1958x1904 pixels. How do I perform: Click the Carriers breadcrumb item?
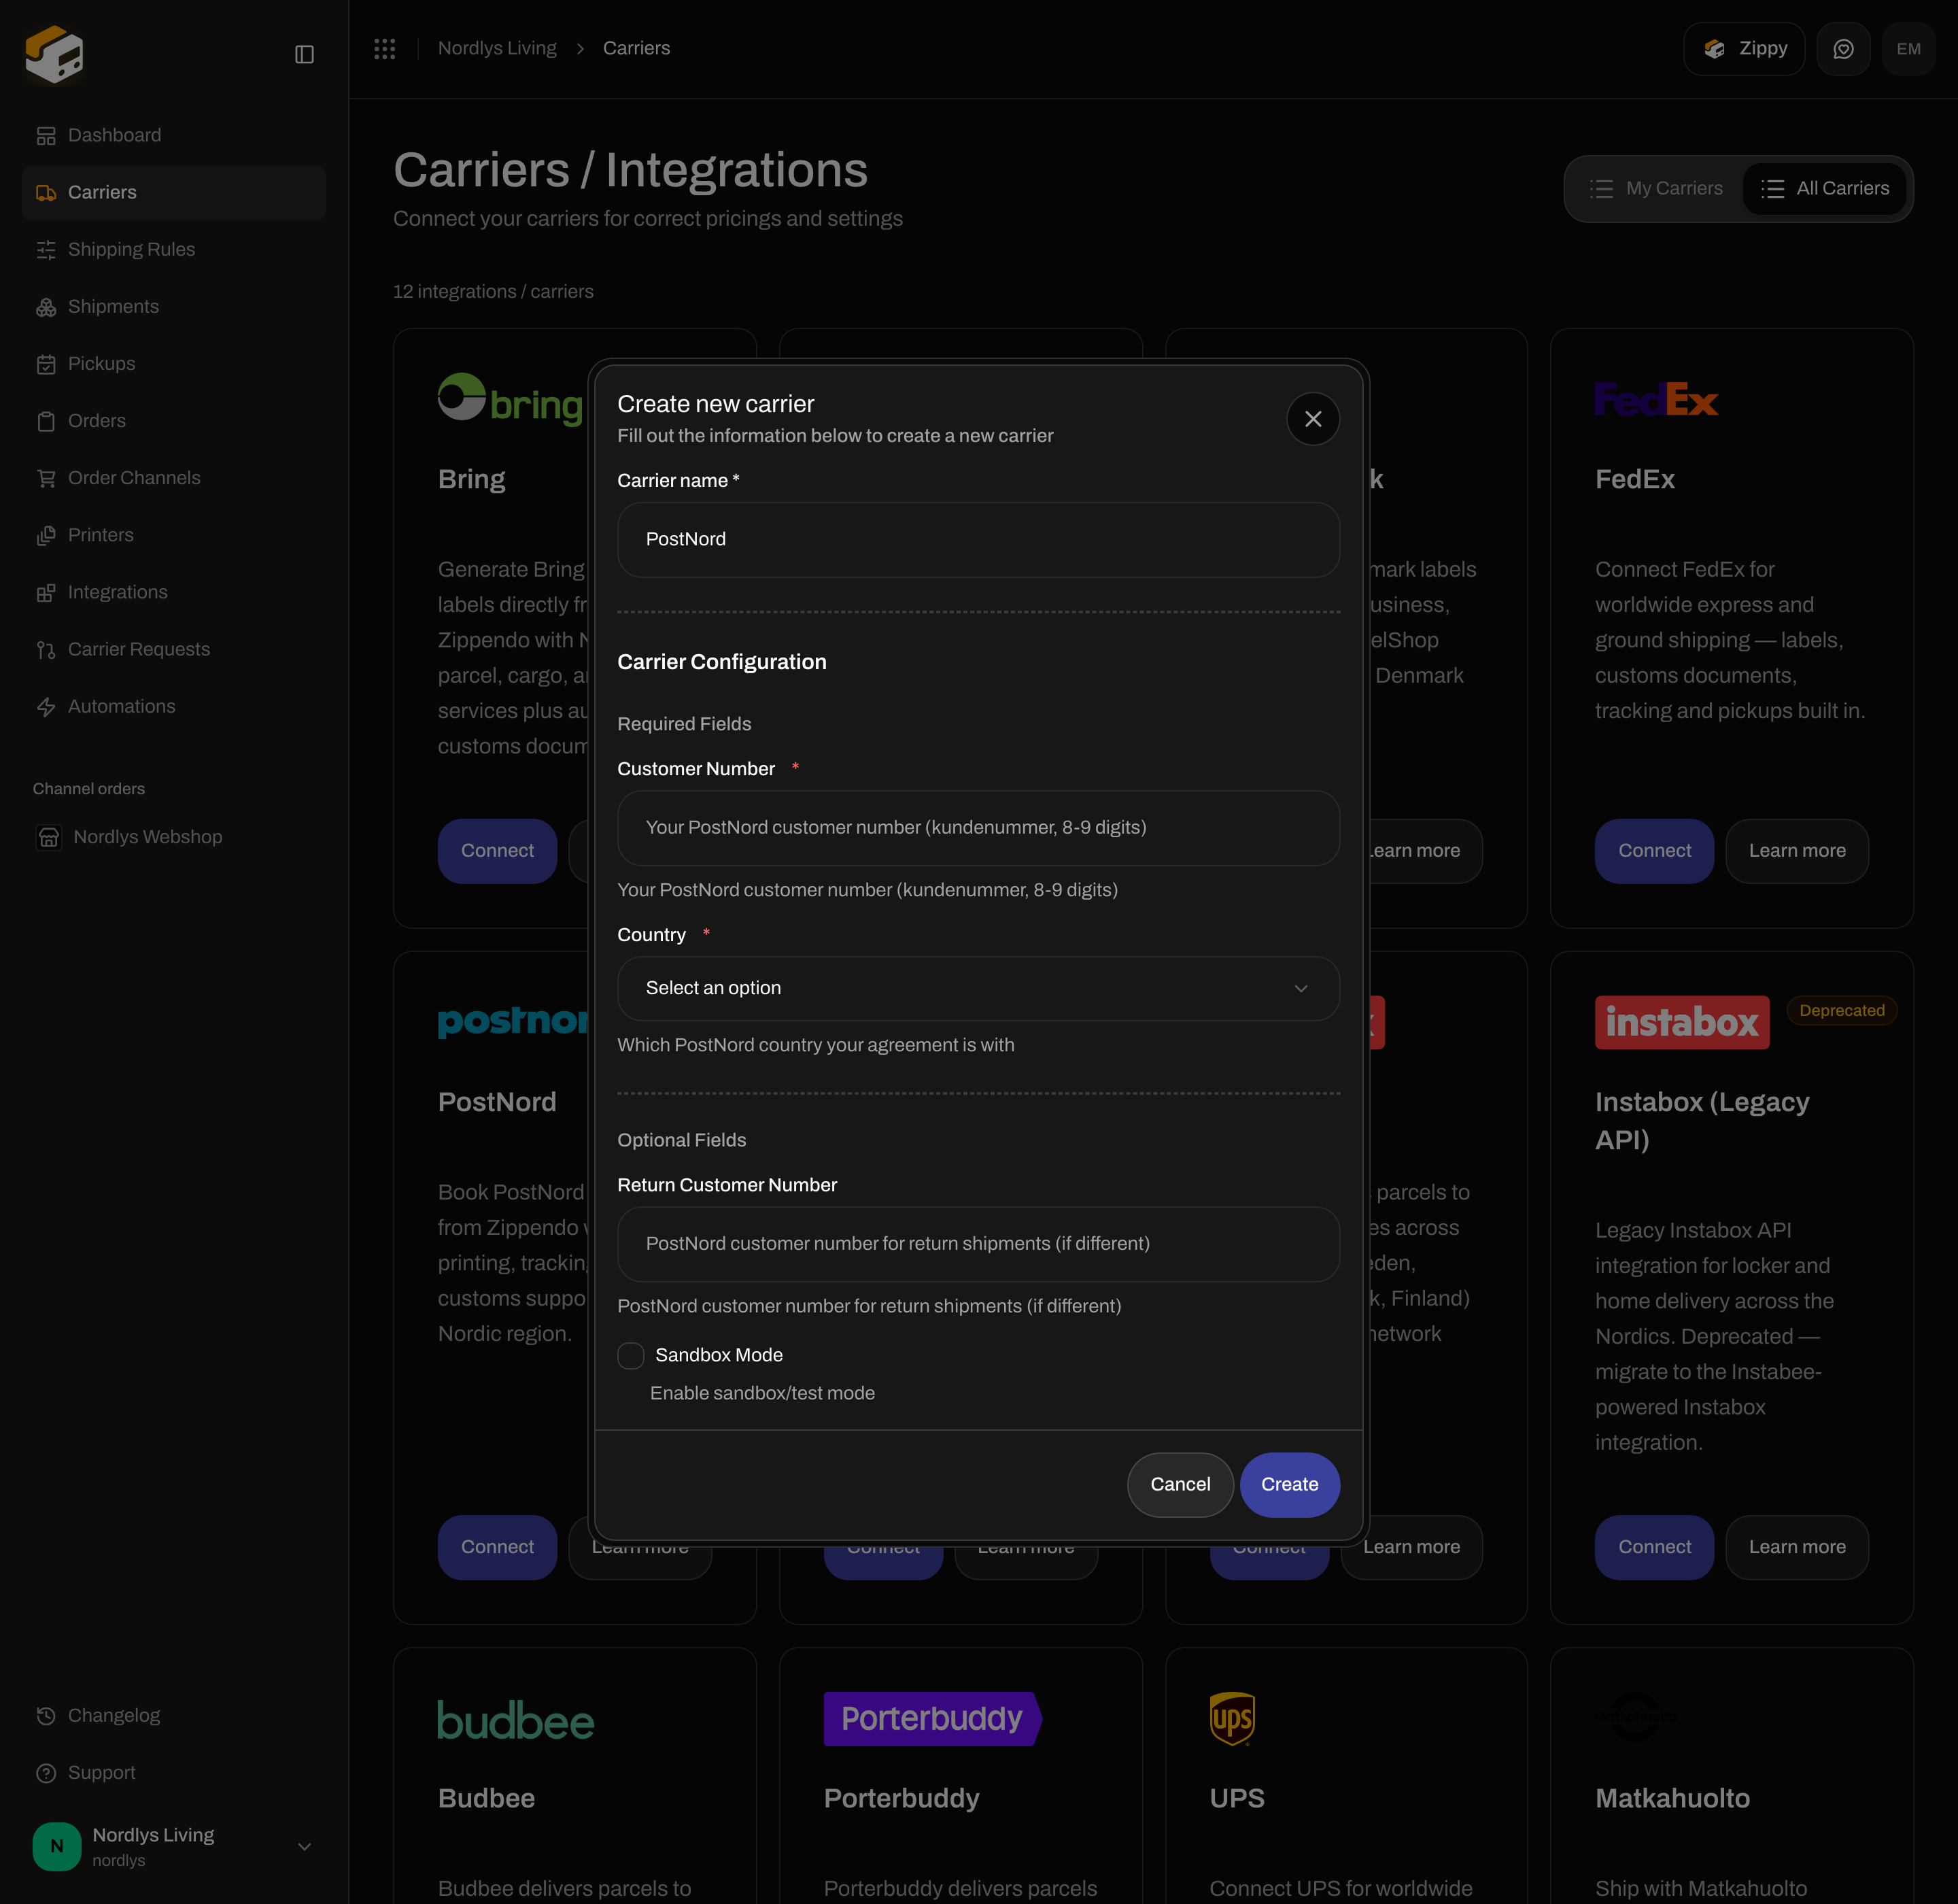(636, 49)
